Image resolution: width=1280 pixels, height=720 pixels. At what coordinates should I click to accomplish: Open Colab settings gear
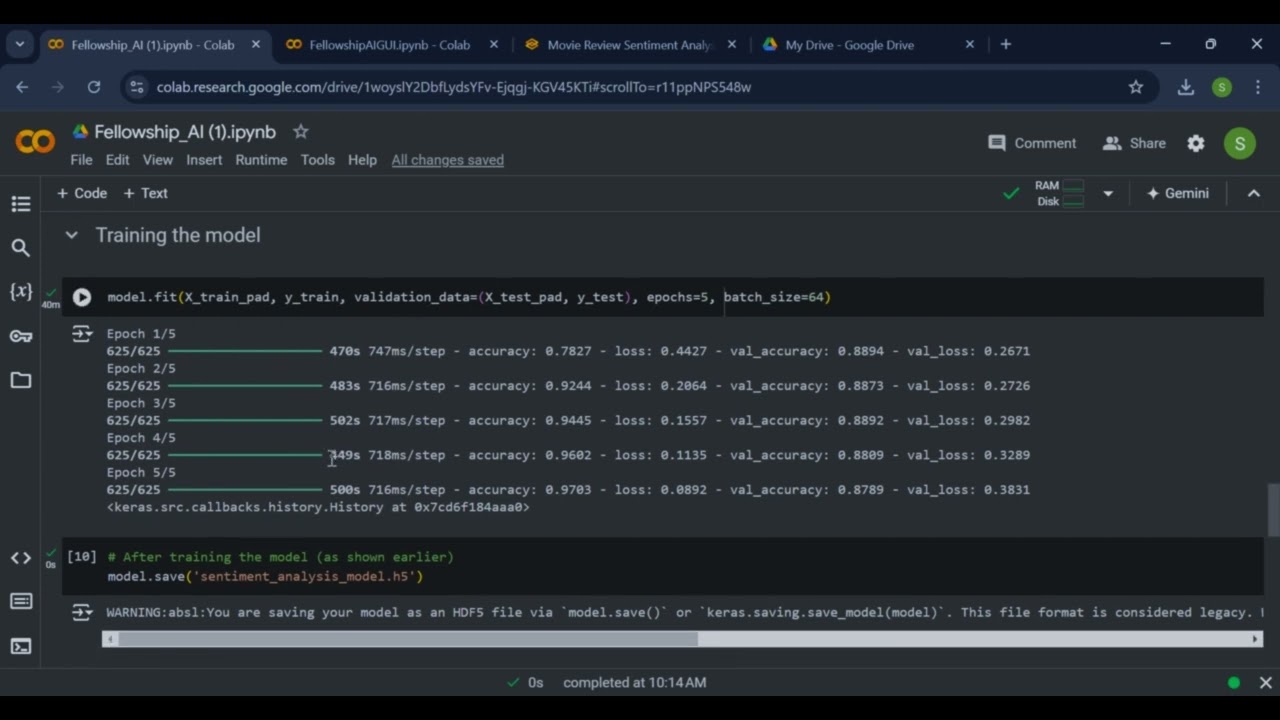1196,143
